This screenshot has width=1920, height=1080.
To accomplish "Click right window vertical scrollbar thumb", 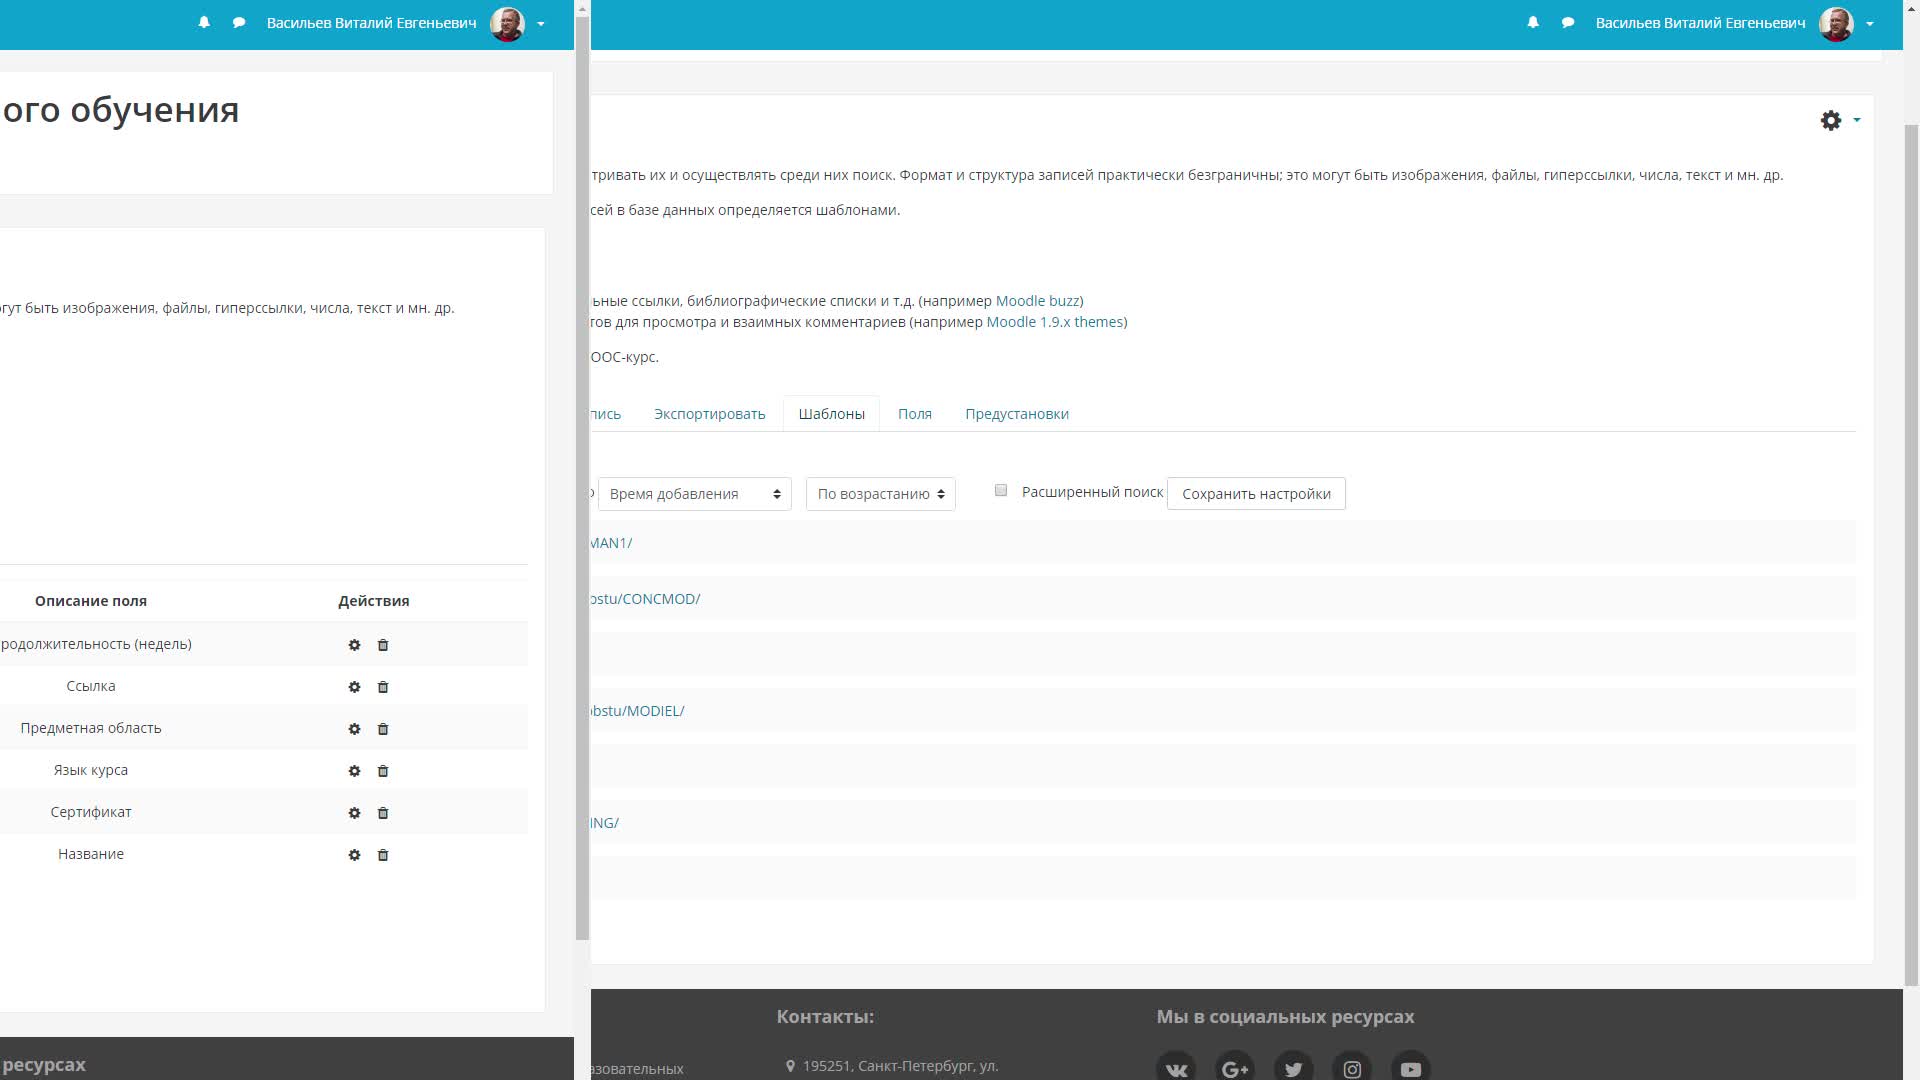I will point(1911,555).
